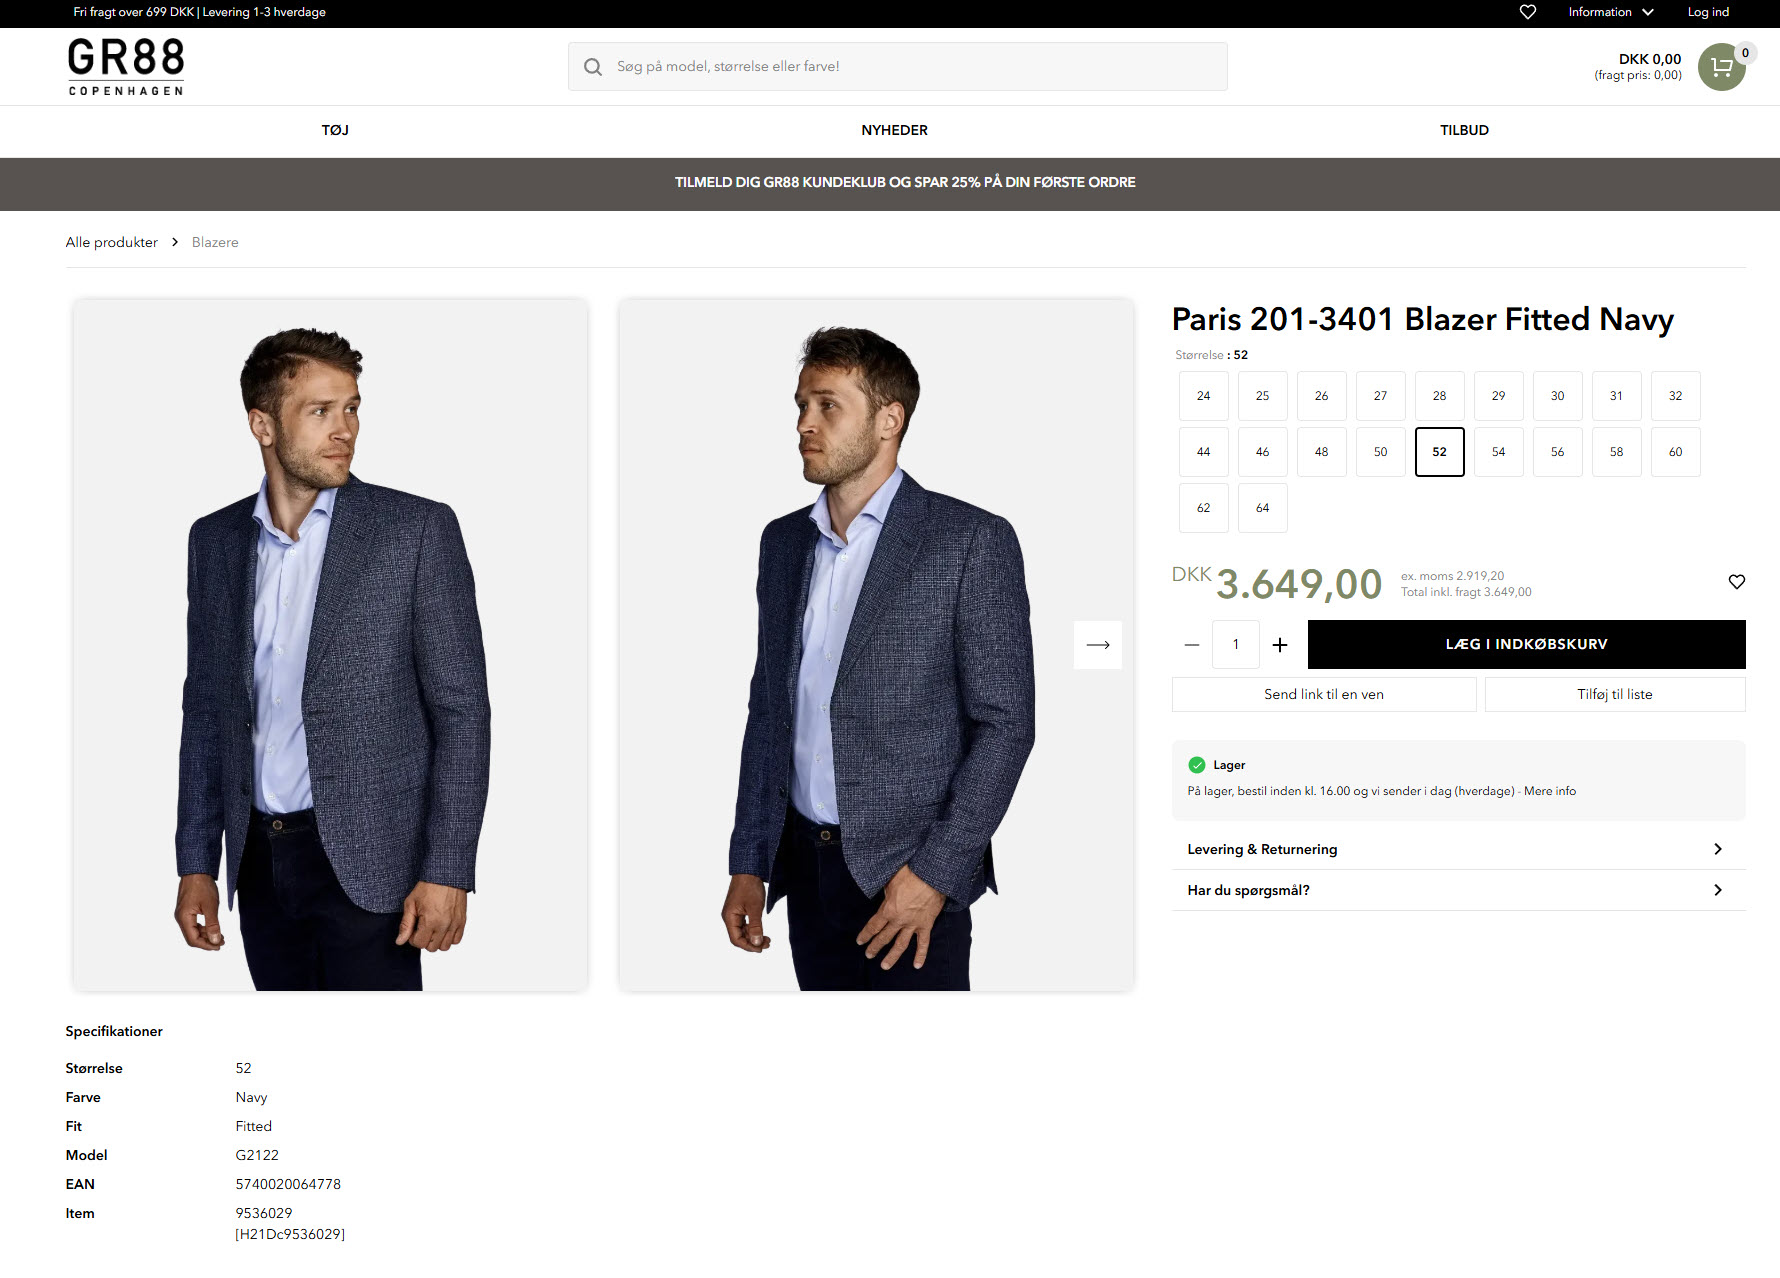Add product to favorites with heart icon by price
The width and height of the screenshot is (1780, 1278).
pyautogui.click(x=1736, y=582)
